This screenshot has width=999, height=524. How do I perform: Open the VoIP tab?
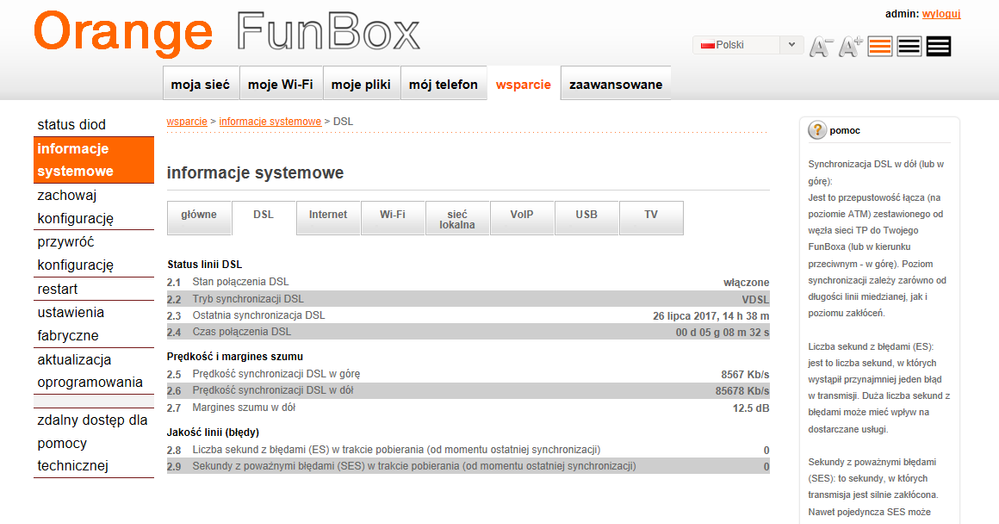pyautogui.click(x=522, y=215)
